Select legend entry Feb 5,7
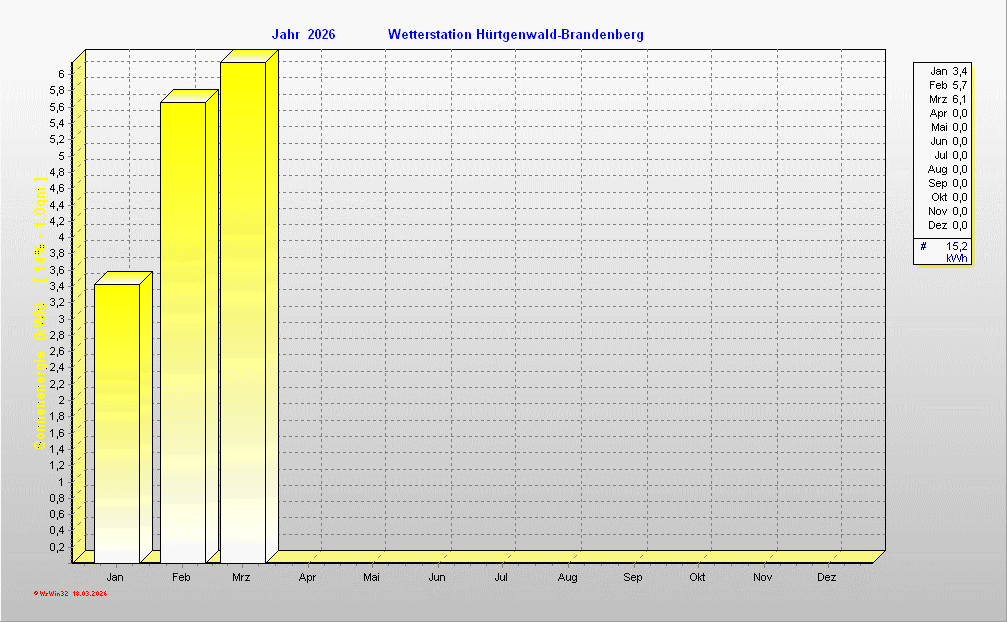This screenshot has width=1007, height=622. 948,85
